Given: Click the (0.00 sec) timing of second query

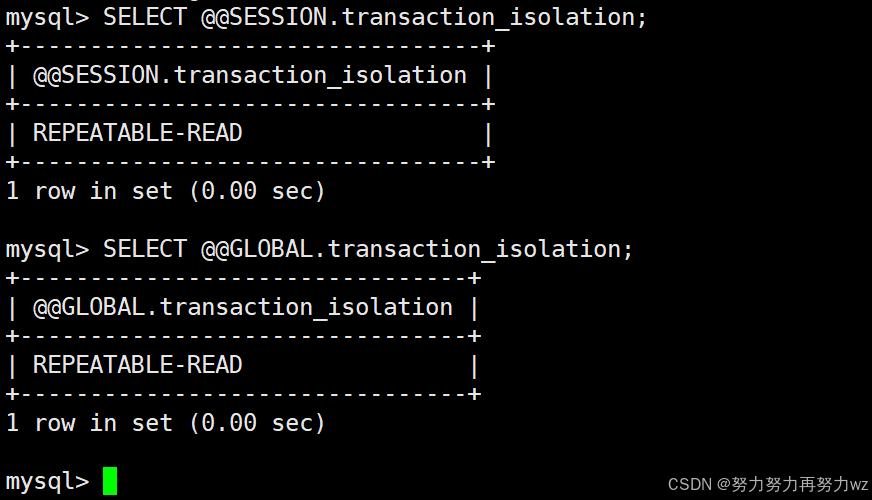Looking at the screenshot, I should (257, 423).
